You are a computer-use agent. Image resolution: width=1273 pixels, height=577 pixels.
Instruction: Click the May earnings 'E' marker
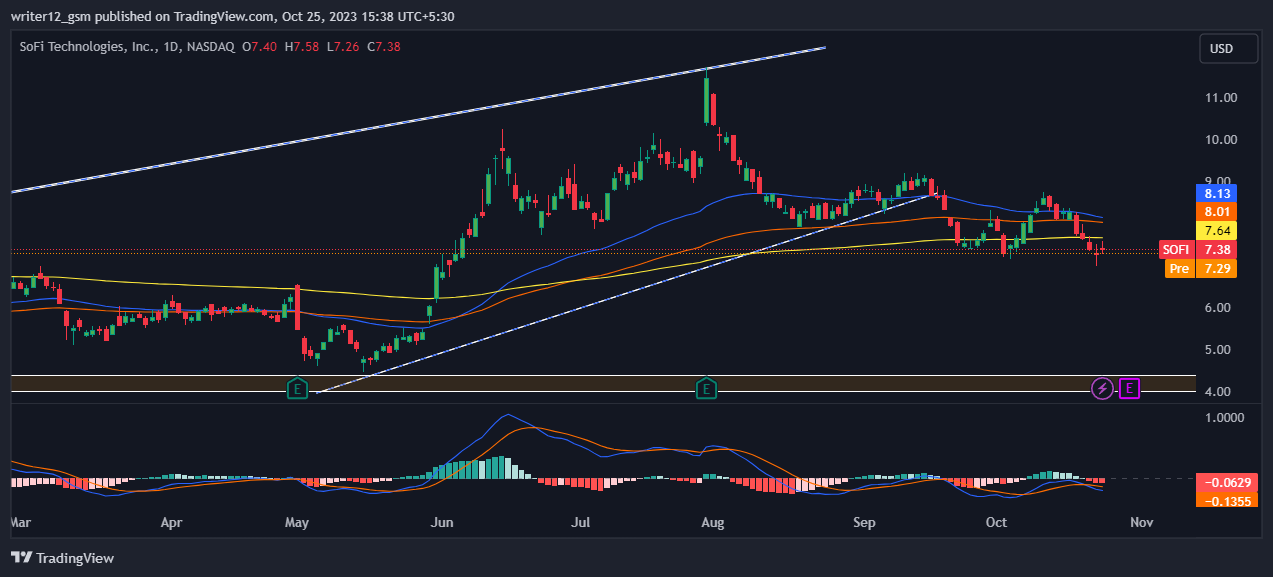click(297, 388)
